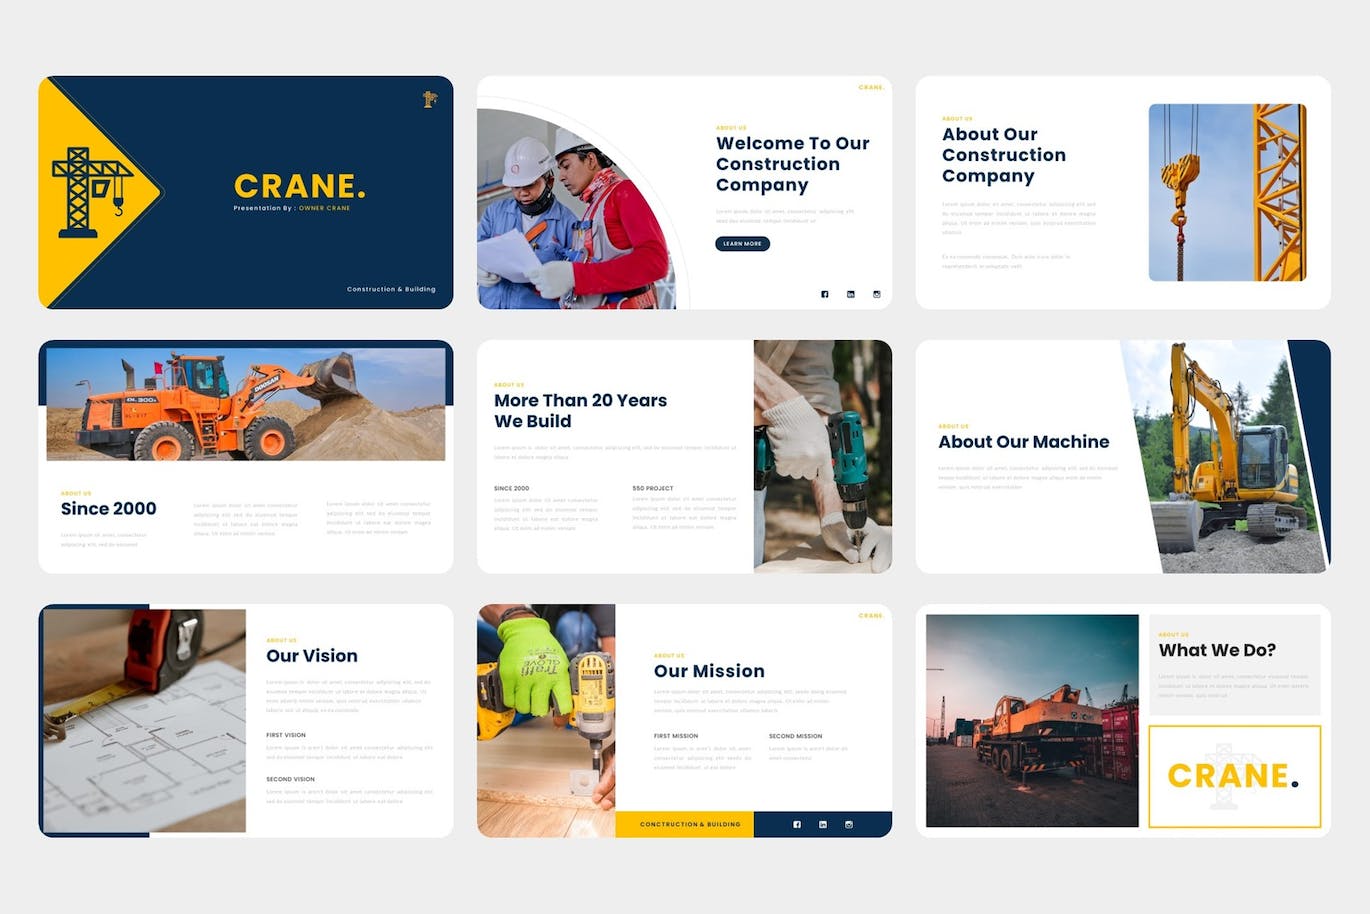
Task: Click the Instagram icon on Welcome slide
Action: coord(877,294)
